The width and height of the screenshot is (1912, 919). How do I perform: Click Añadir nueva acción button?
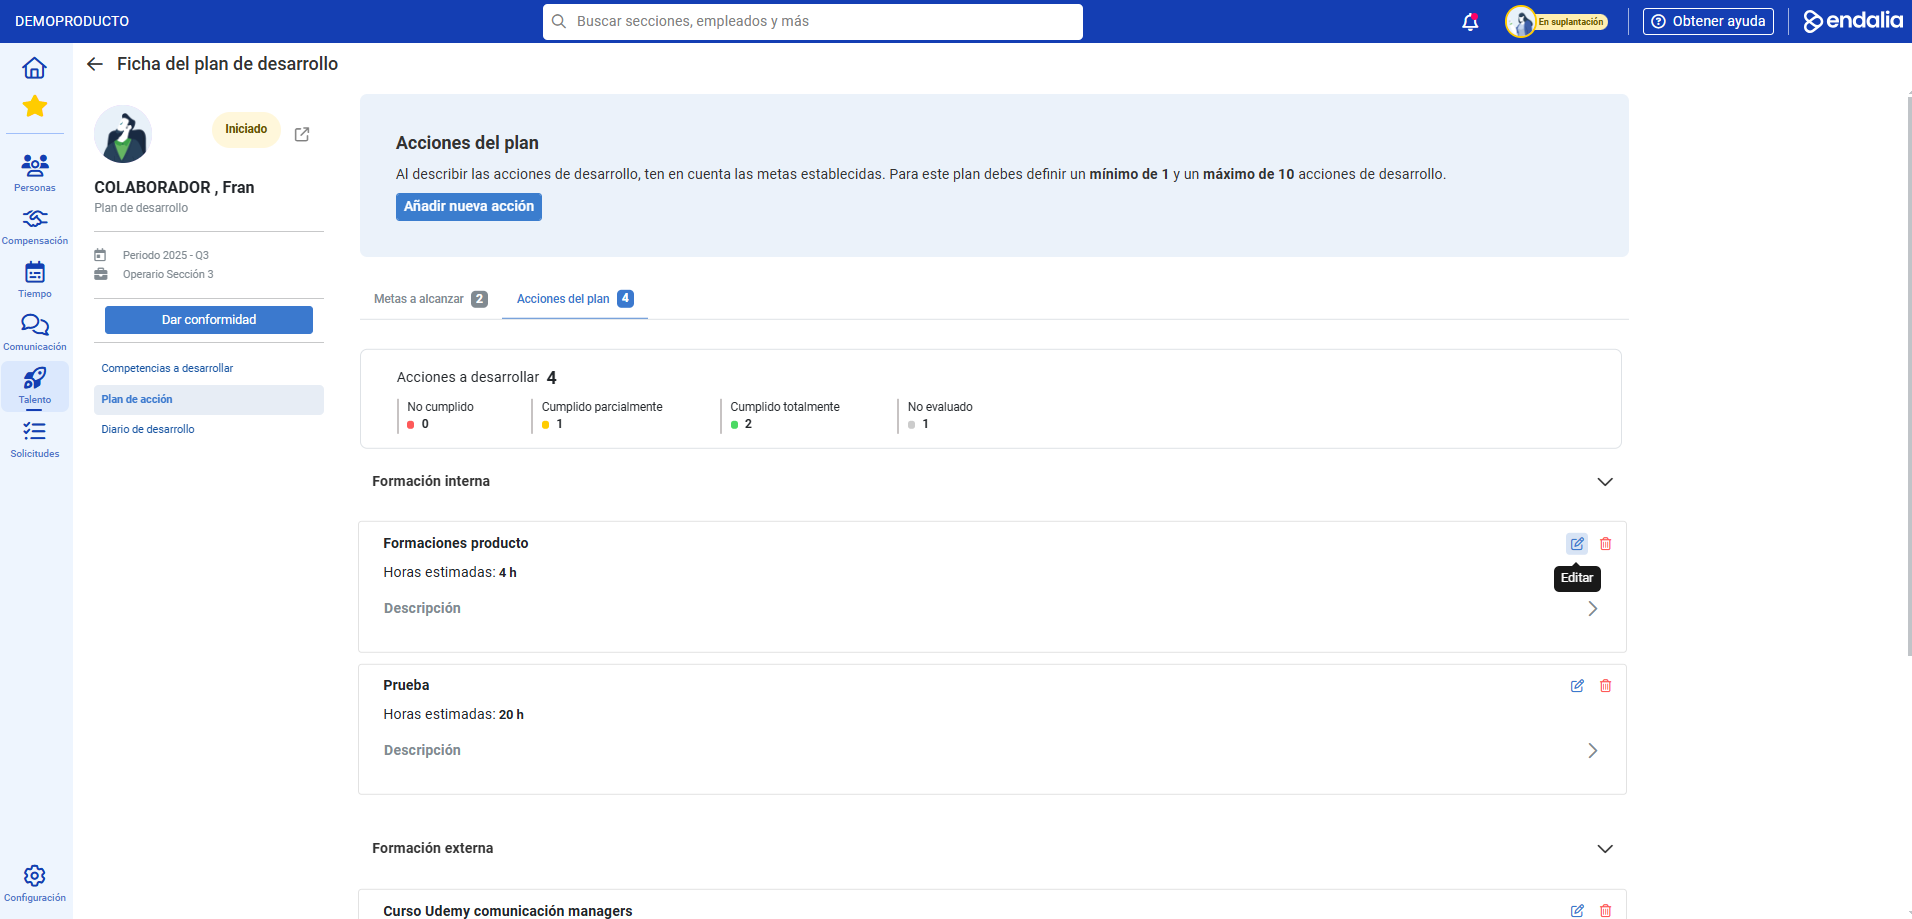tap(469, 207)
